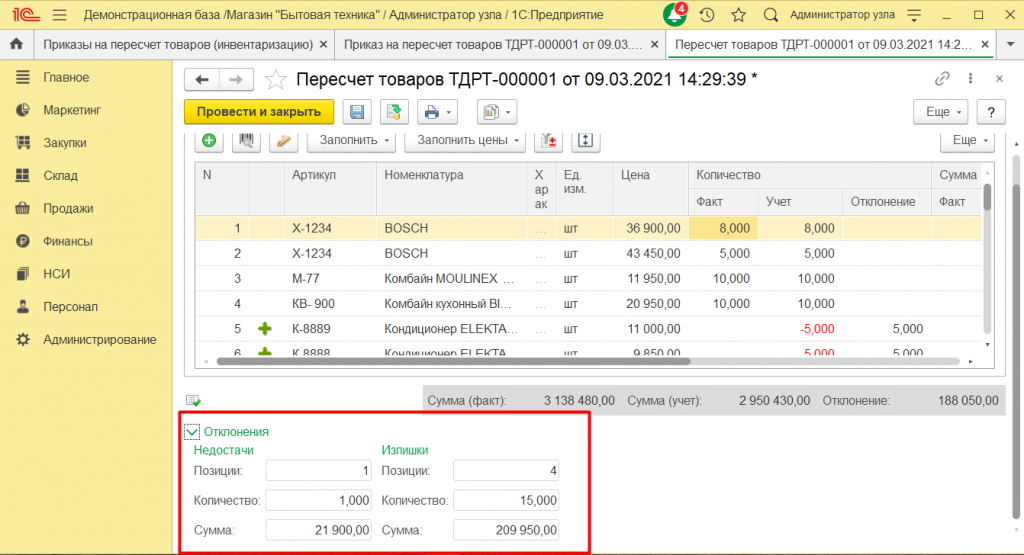Save the document floppy icon
Image resolution: width=1024 pixels, height=555 pixels.
click(x=357, y=112)
